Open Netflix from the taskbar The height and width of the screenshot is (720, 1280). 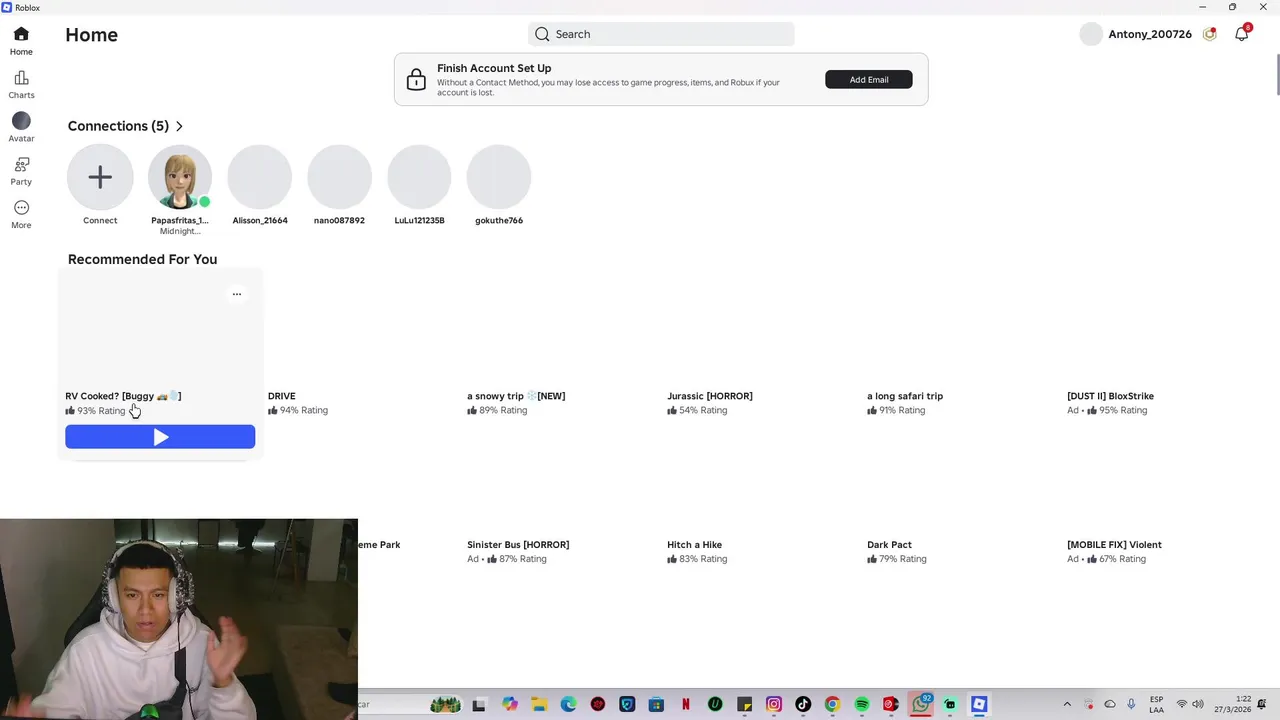pyautogui.click(x=685, y=704)
